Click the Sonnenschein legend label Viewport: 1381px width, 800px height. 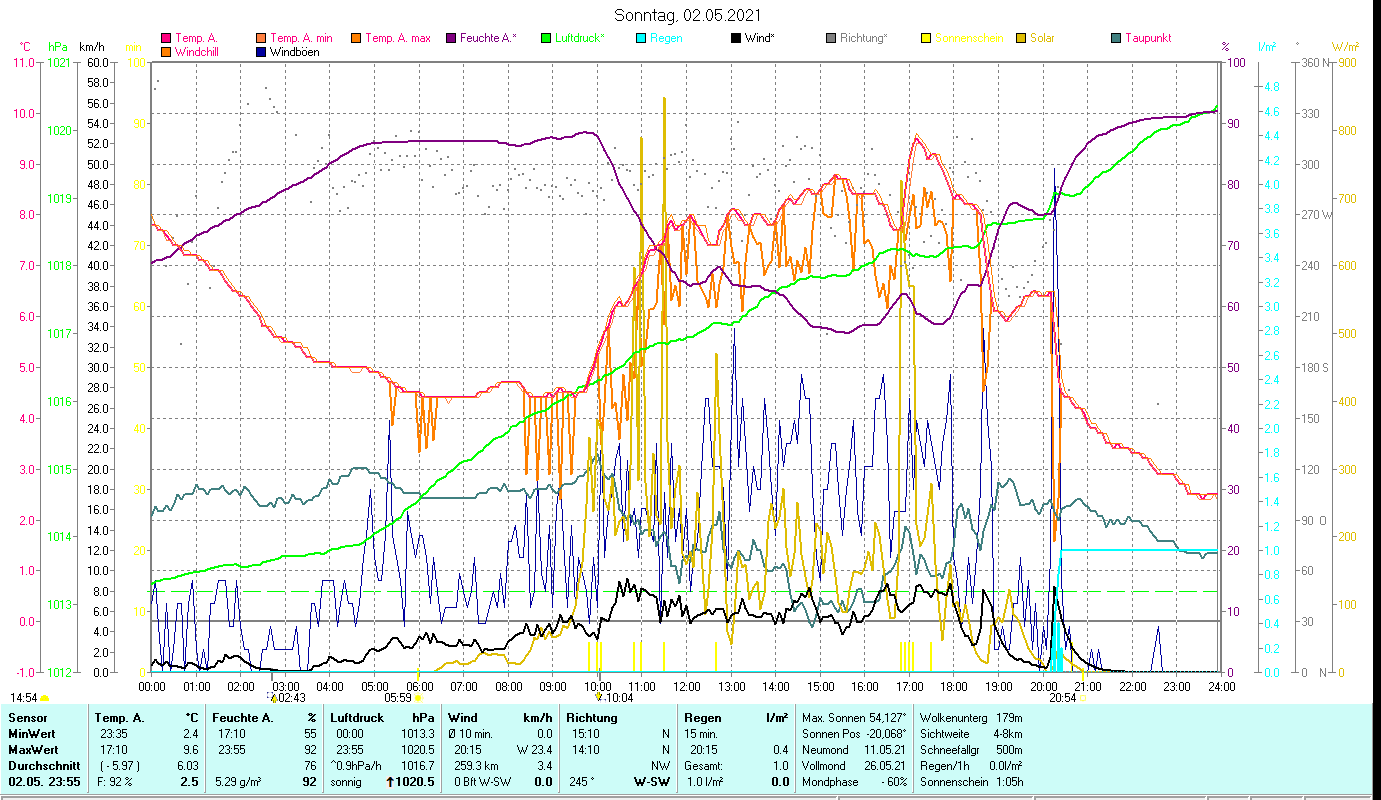click(x=968, y=38)
